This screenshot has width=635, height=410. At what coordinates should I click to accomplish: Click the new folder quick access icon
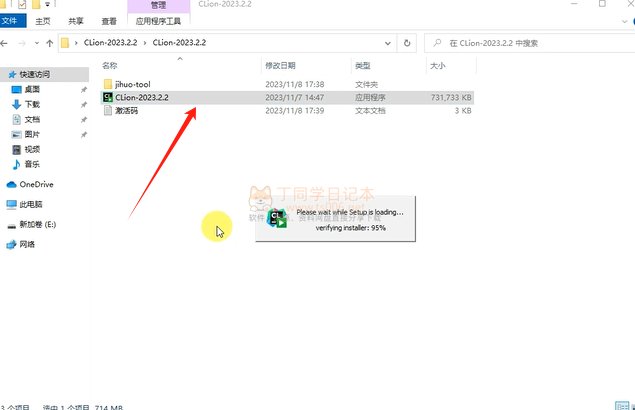coord(36,4)
